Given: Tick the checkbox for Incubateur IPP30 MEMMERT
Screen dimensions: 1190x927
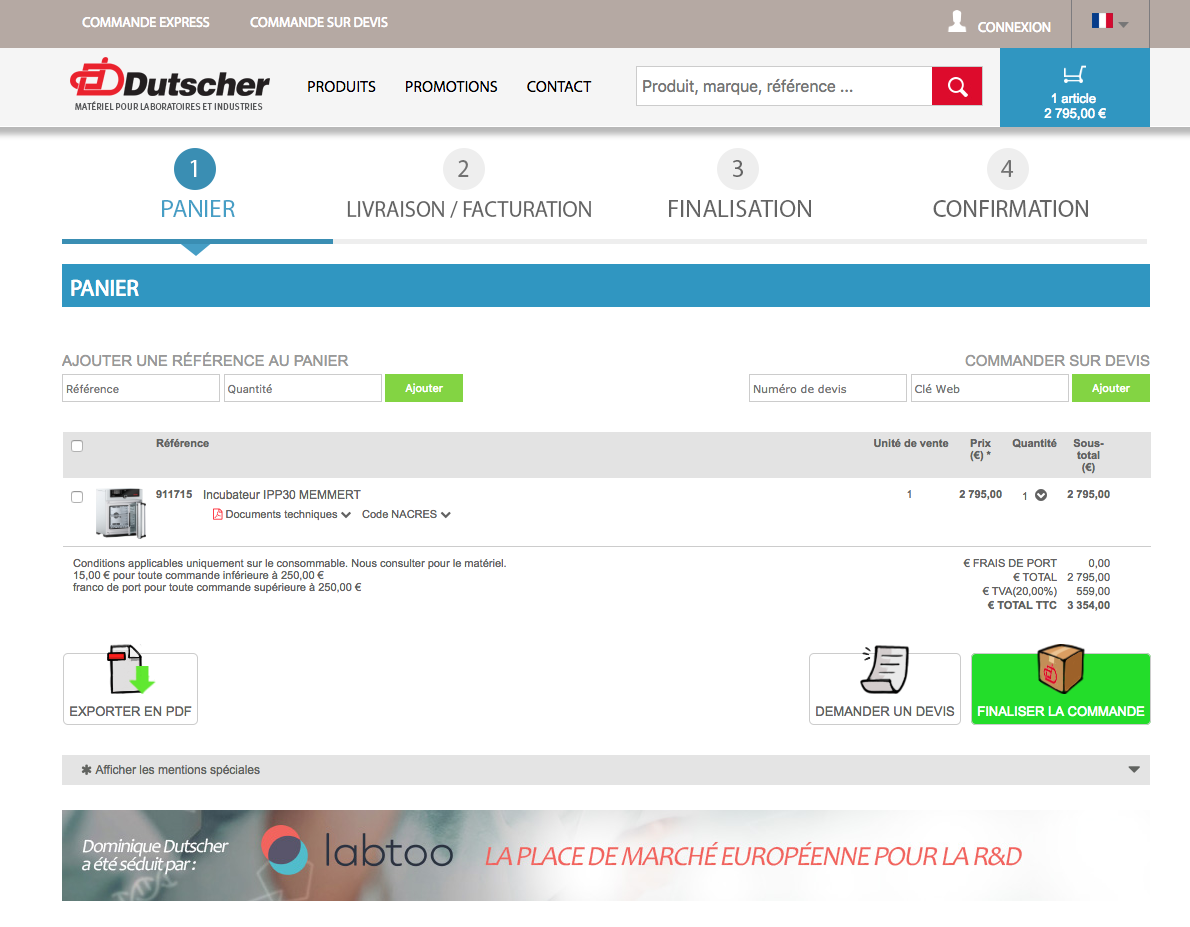Looking at the screenshot, I should point(77,497).
